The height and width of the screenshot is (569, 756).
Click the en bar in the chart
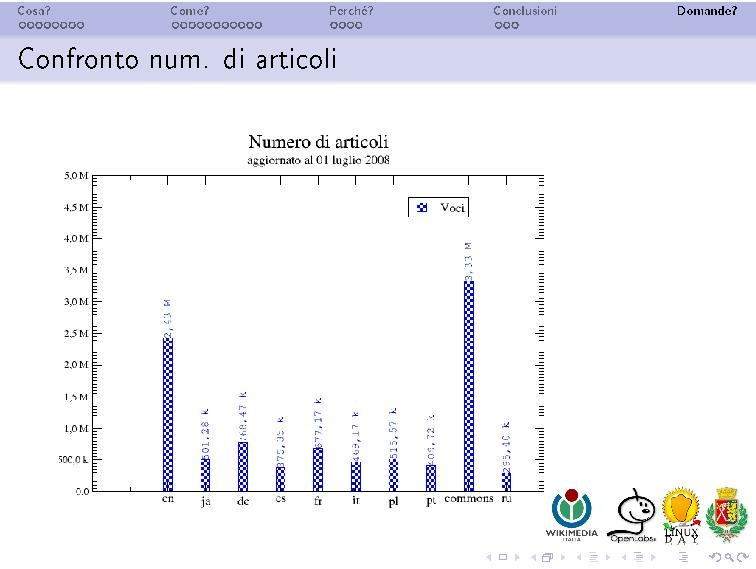pyautogui.click(x=168, y=414)
